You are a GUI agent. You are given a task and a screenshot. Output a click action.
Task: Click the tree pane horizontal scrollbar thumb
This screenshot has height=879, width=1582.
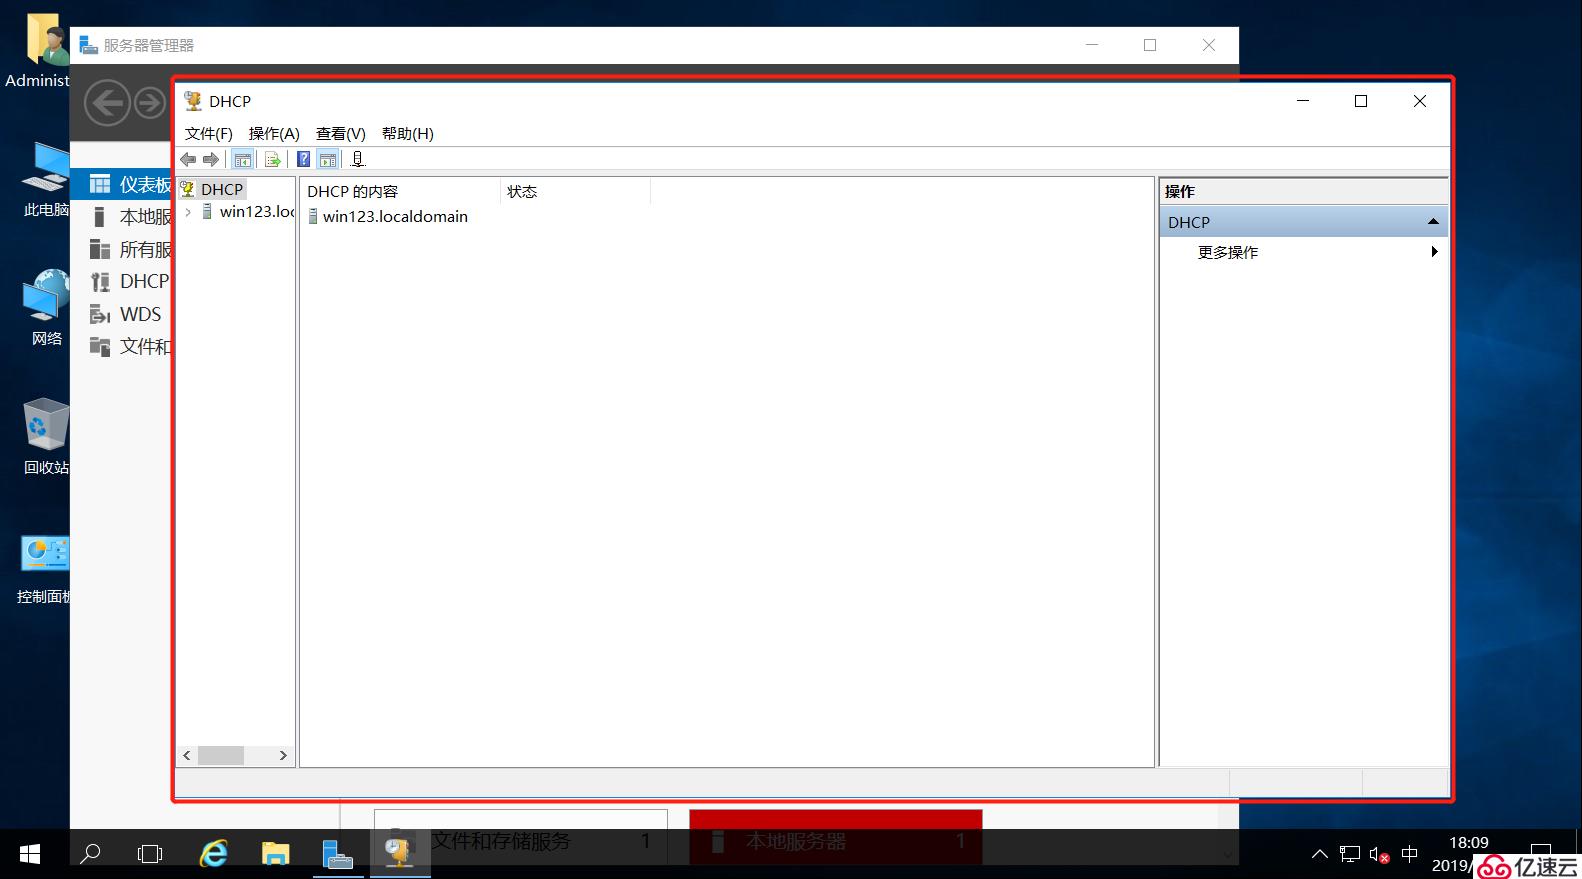pos(221,755)
